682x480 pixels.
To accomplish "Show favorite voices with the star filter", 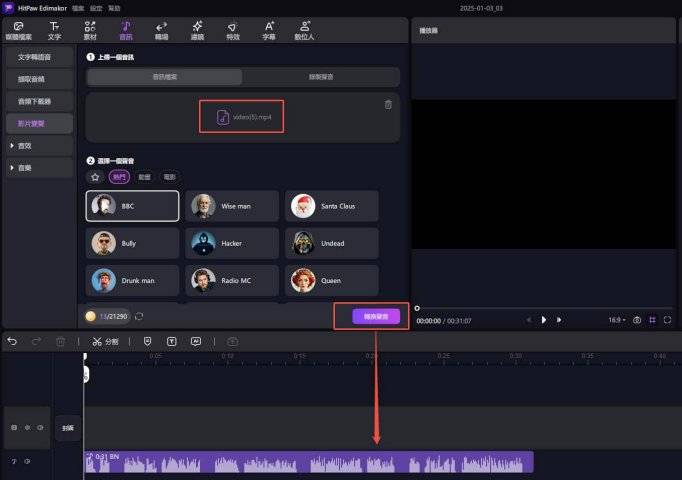I will 95,177.
